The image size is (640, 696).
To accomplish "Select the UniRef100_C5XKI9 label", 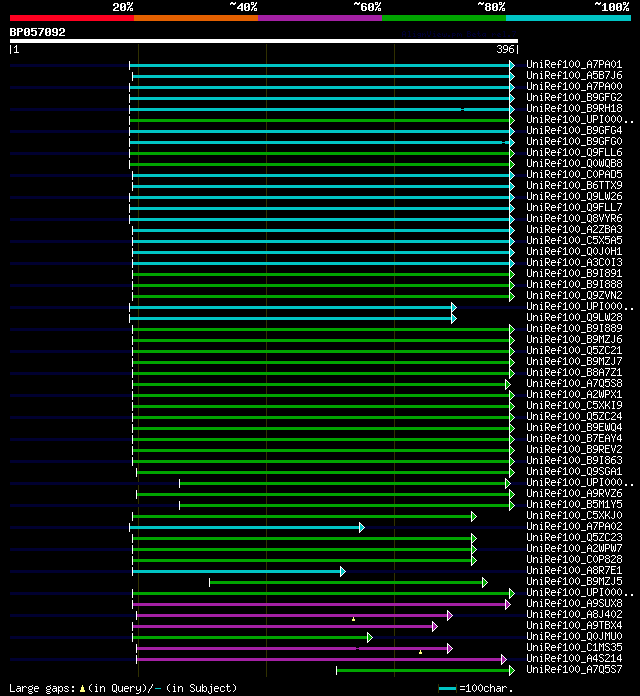I will 574,406.
